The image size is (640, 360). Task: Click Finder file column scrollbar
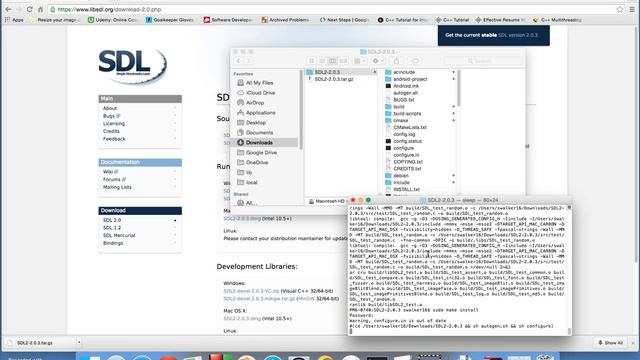click(458, 88)
